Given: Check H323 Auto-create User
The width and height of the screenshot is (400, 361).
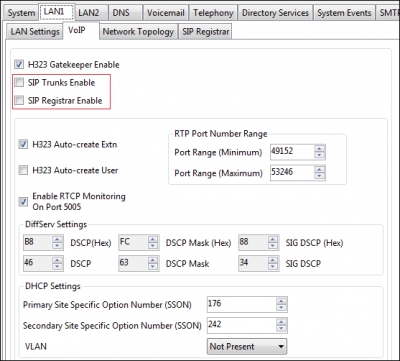Looking at the screenshot, I should (23, 170).
